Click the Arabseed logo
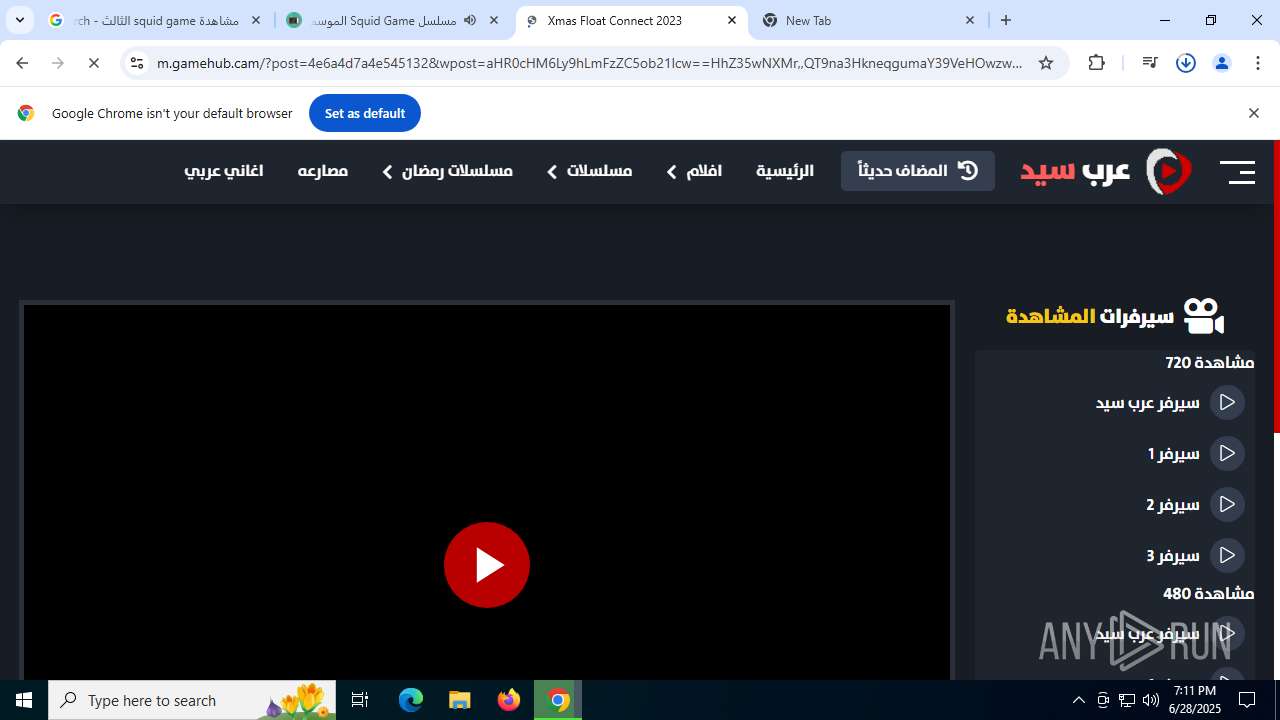Image resolution: width=1280 pixels, height=720 pixels. [1106, 172]
